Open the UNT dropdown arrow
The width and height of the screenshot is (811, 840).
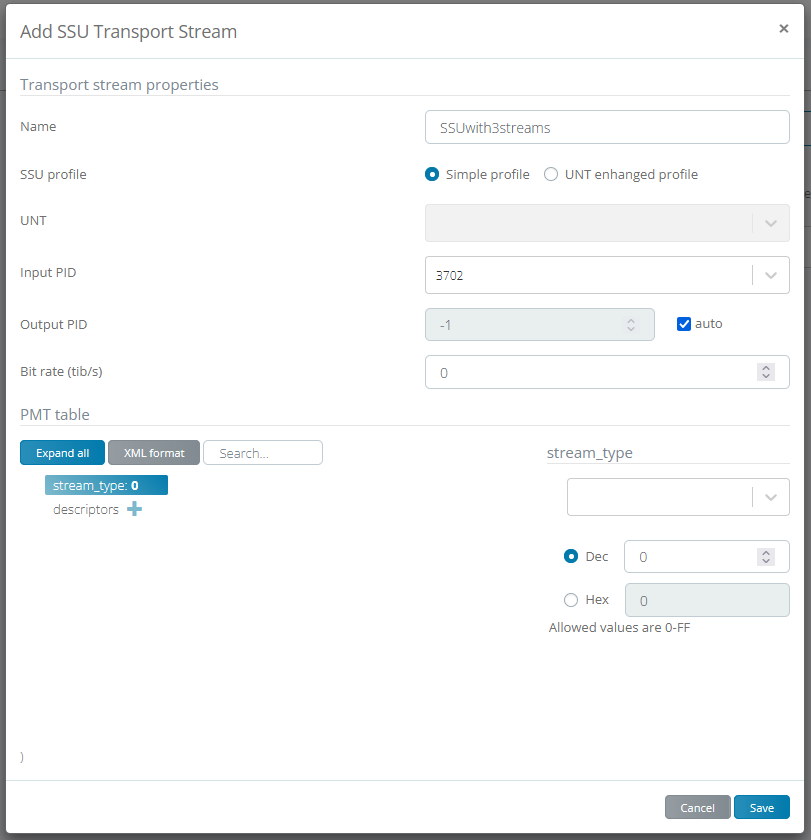coord(770,223)
